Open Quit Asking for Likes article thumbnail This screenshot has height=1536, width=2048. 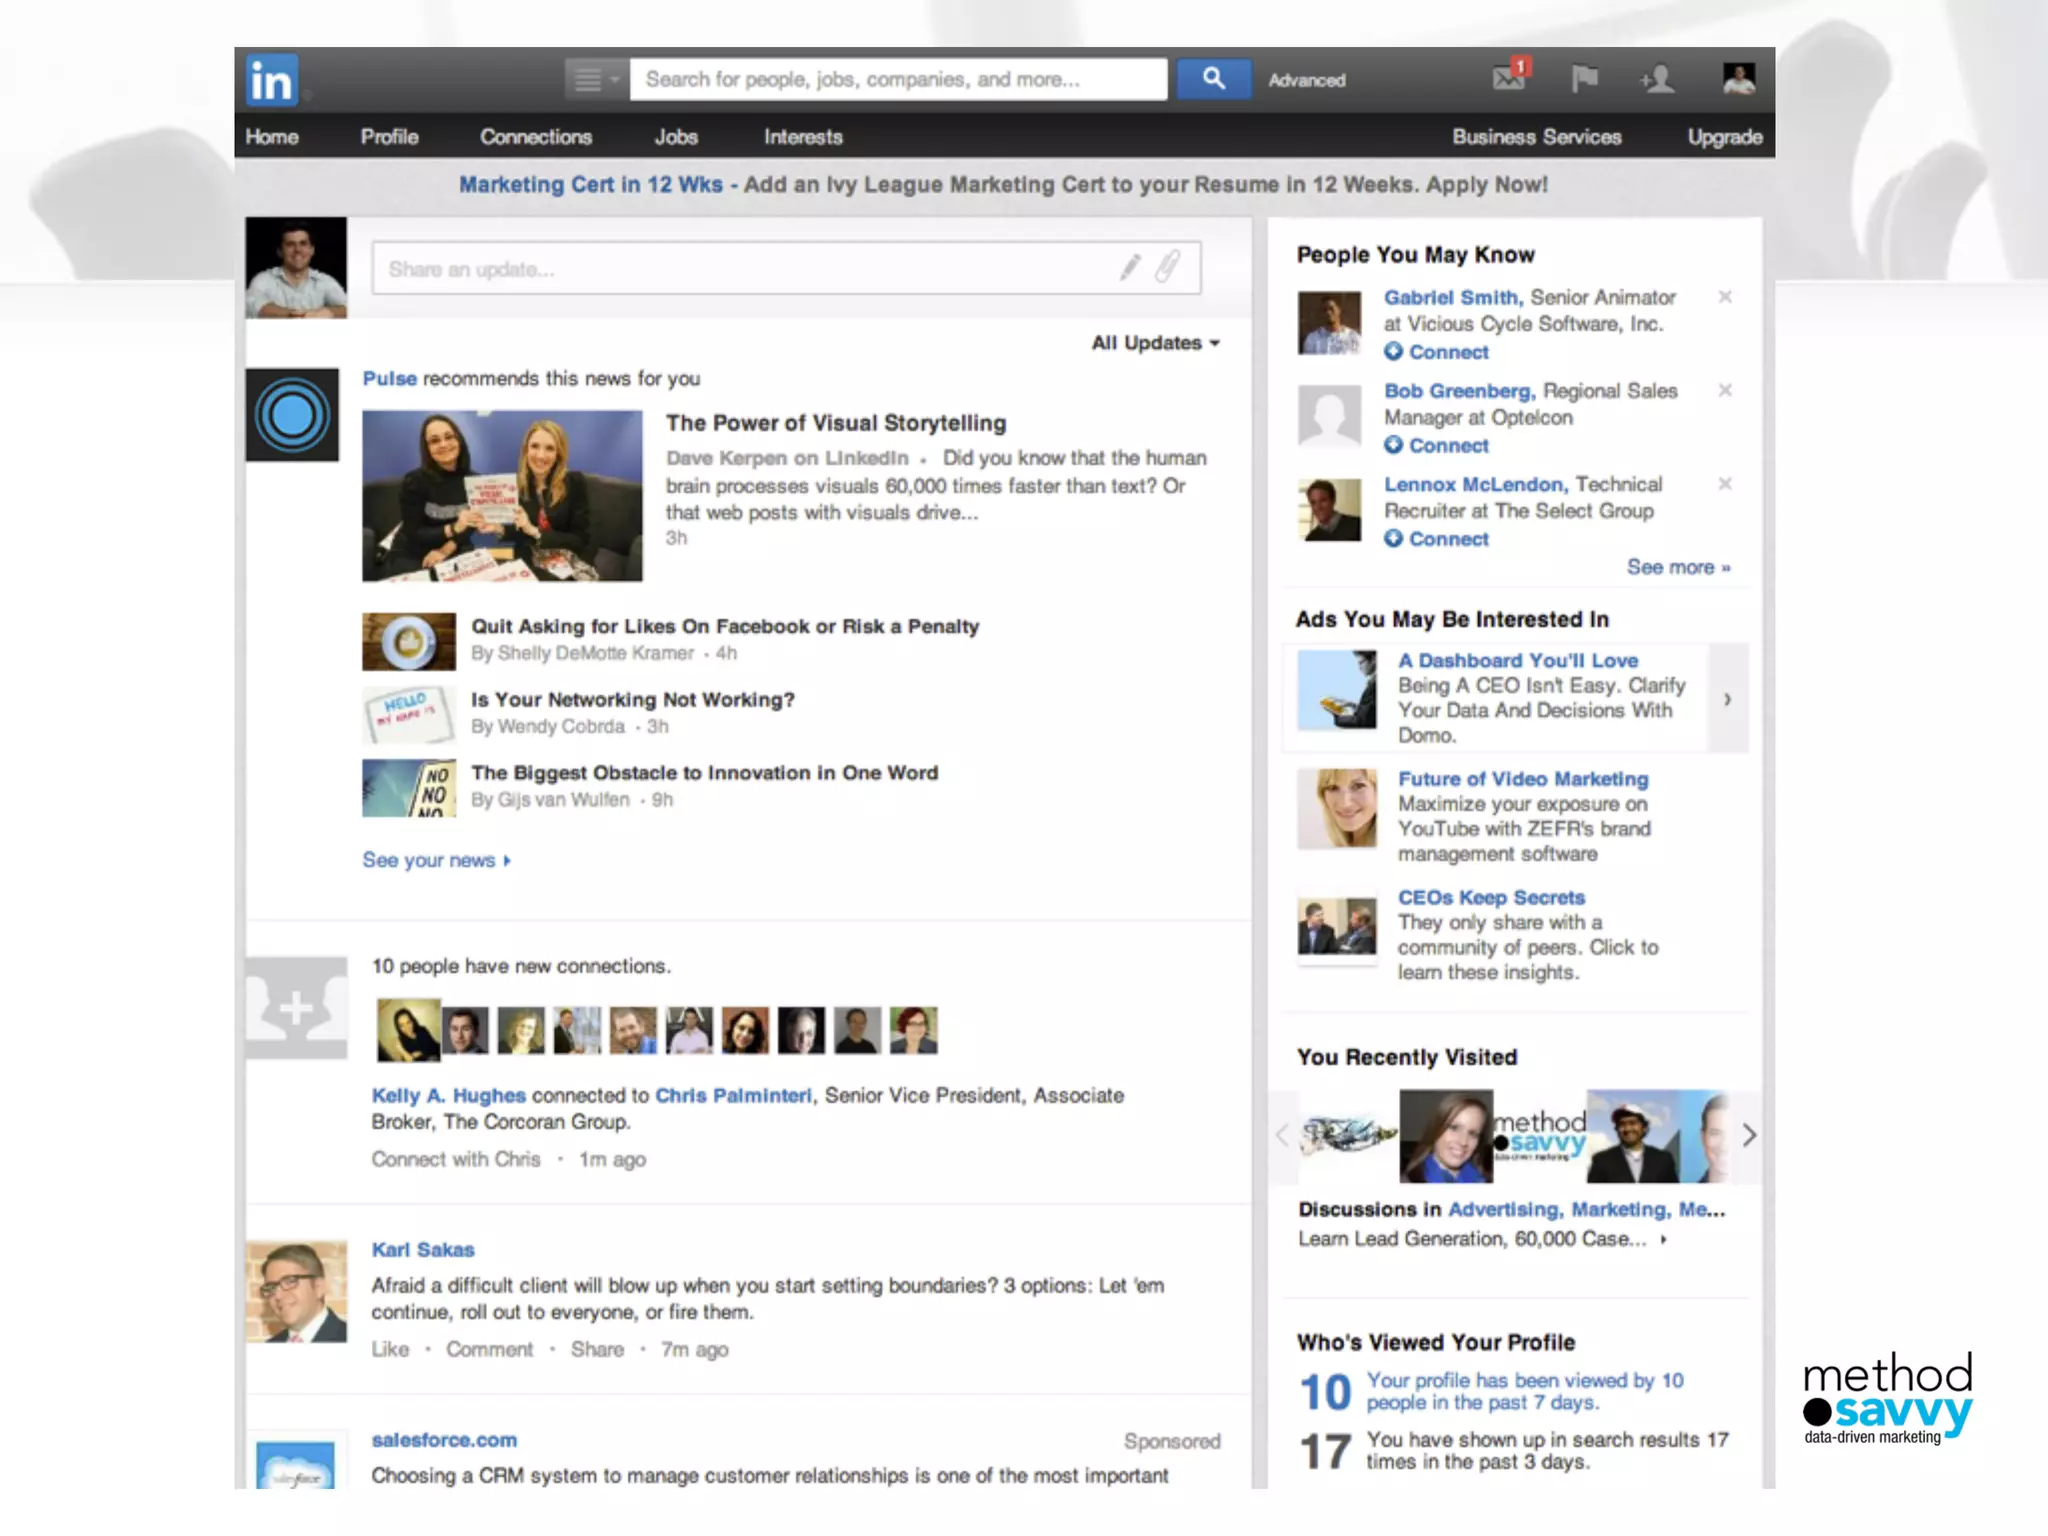pos(409,641)
